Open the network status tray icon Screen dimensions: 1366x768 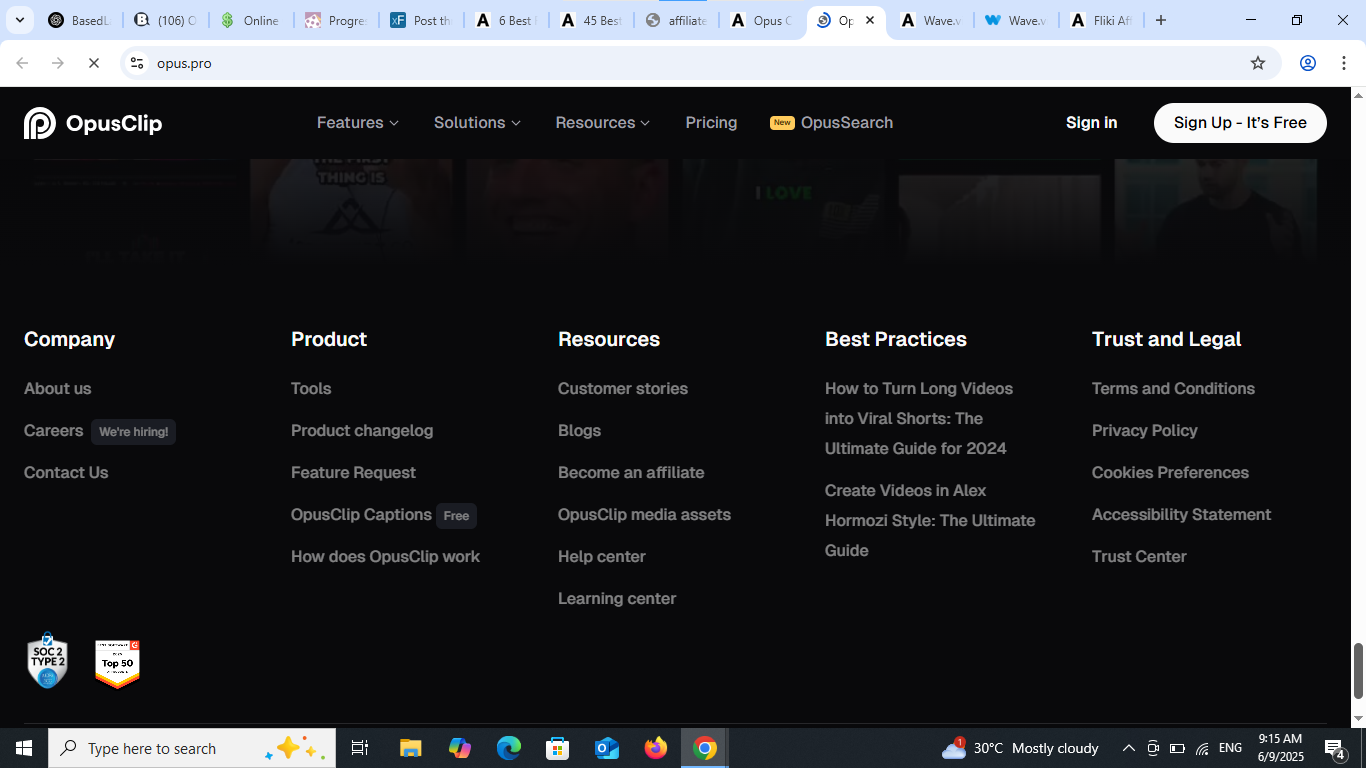pyautogui.click(x=1202, y=748)
